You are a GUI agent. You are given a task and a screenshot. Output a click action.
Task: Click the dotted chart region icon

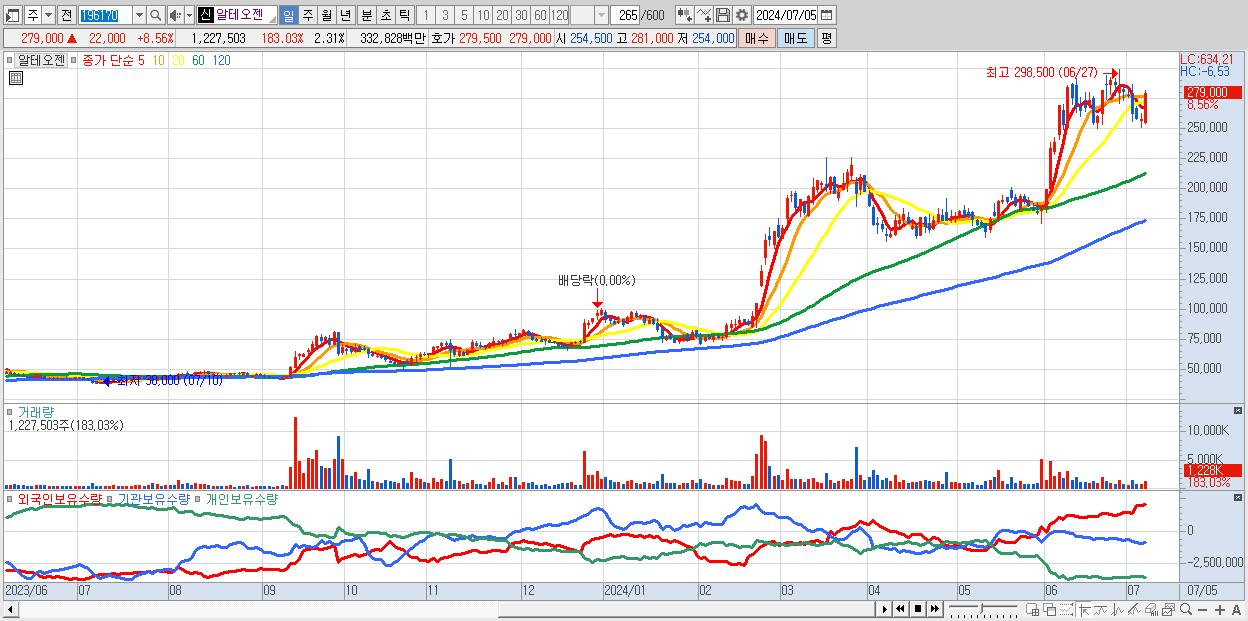pos(1066,610)
